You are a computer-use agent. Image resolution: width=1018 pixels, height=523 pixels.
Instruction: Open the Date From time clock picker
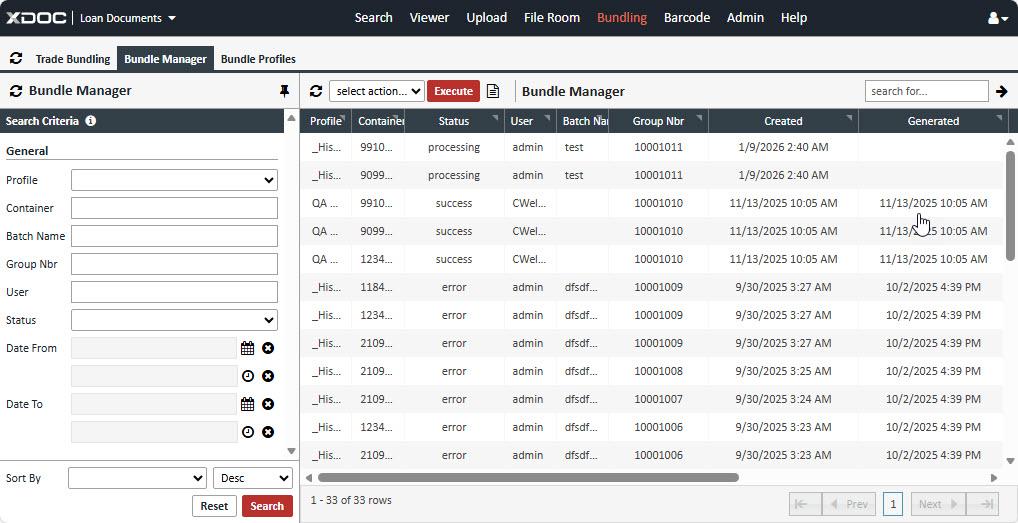click(248, 376)
